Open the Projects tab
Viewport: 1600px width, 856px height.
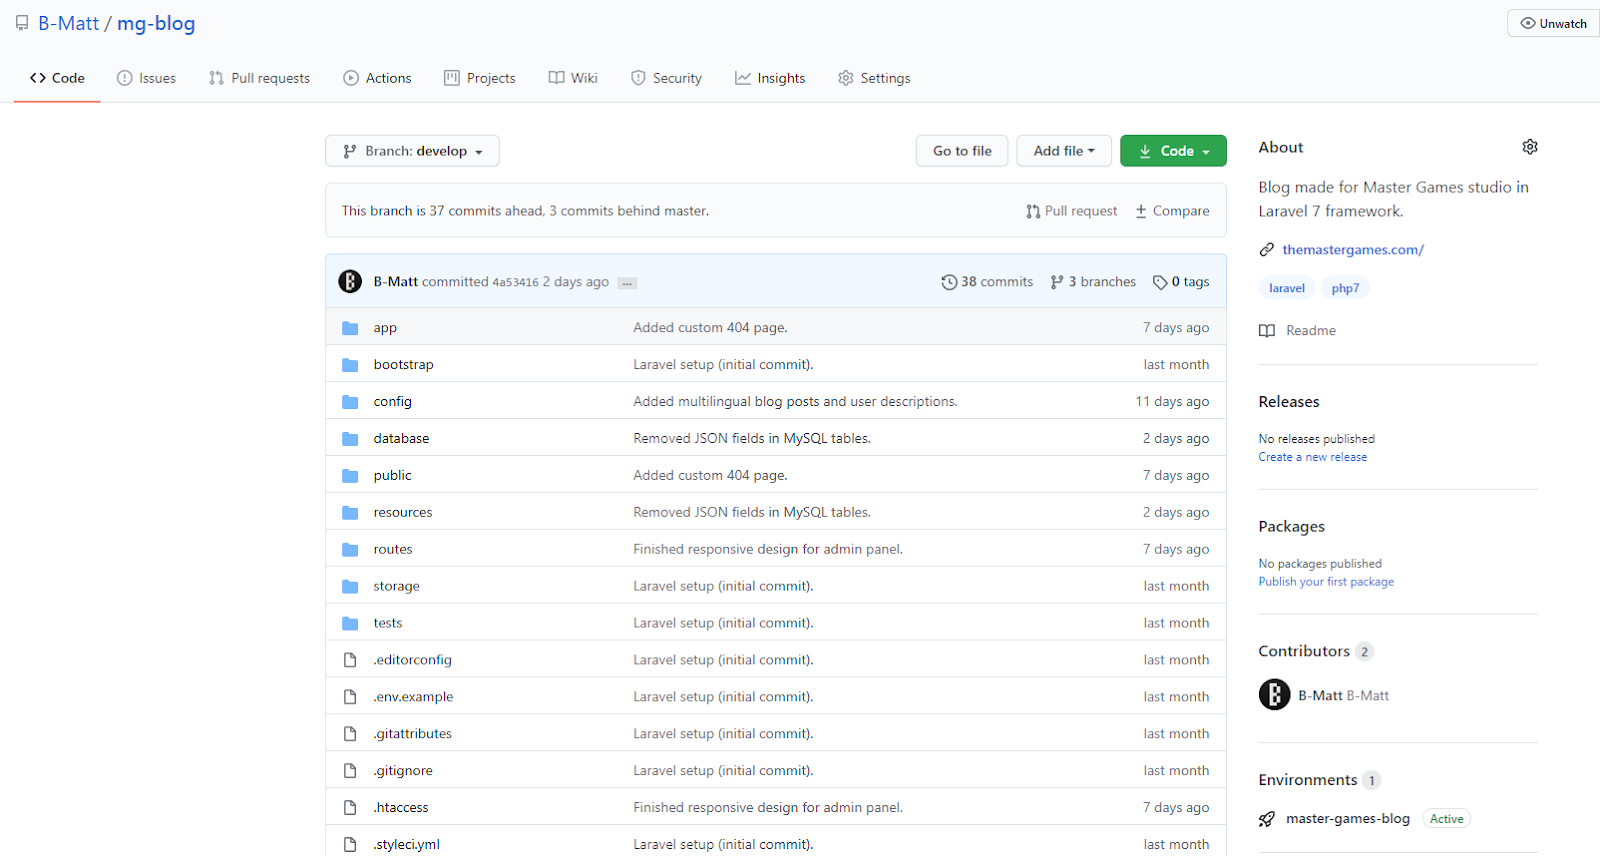(x=480, y=78)
